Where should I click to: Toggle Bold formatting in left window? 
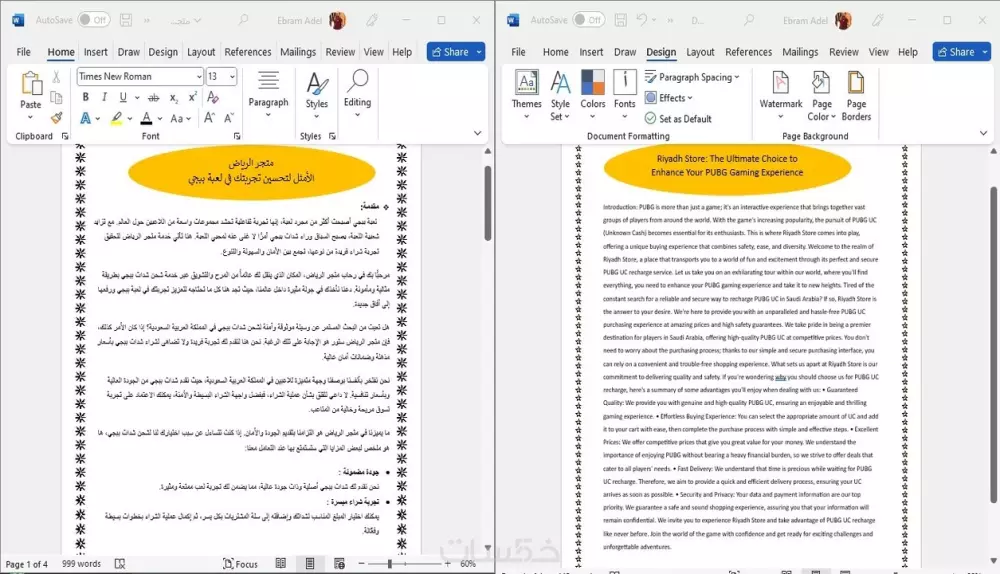(x=85, y=97)
